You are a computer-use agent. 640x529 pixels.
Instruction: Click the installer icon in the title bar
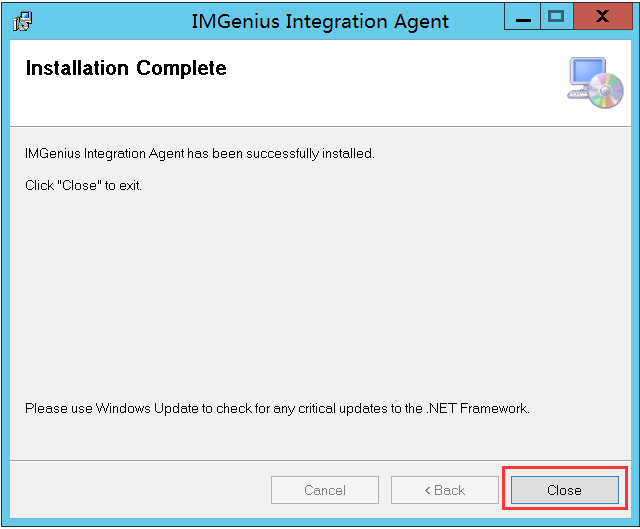(x=22, y=20)
